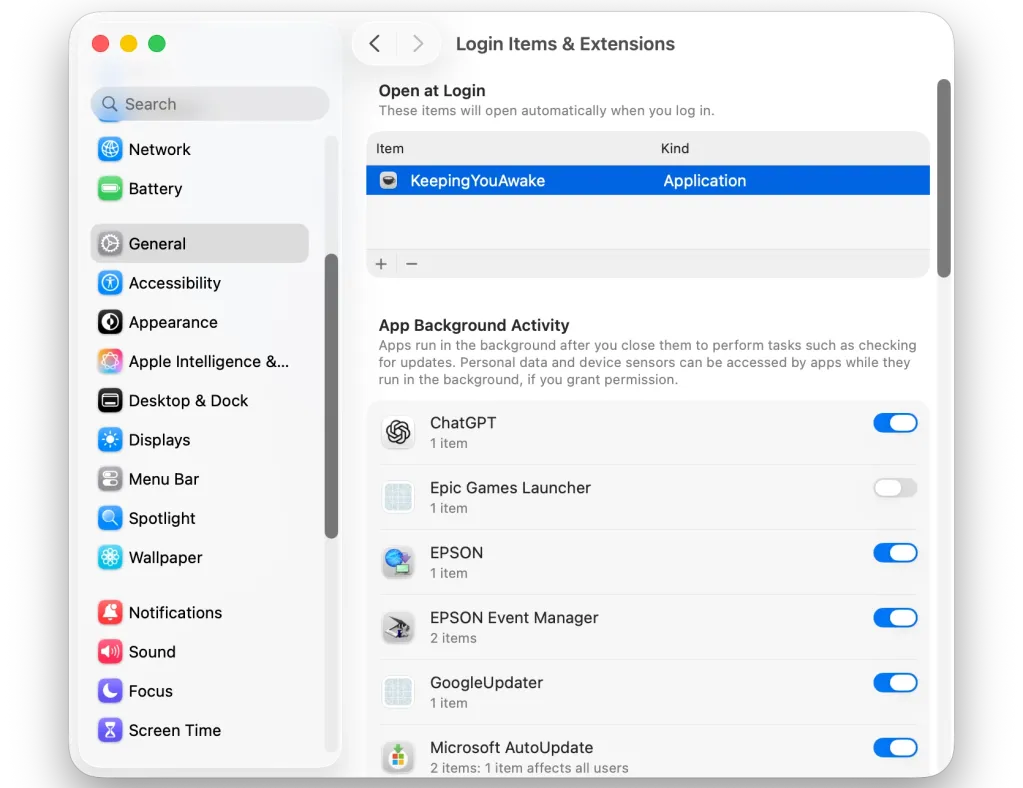This screenshot has height=788, width=1023.
Task: Open Screen Time settings pane
Action: pyautogui.click(x=174, y=731)
